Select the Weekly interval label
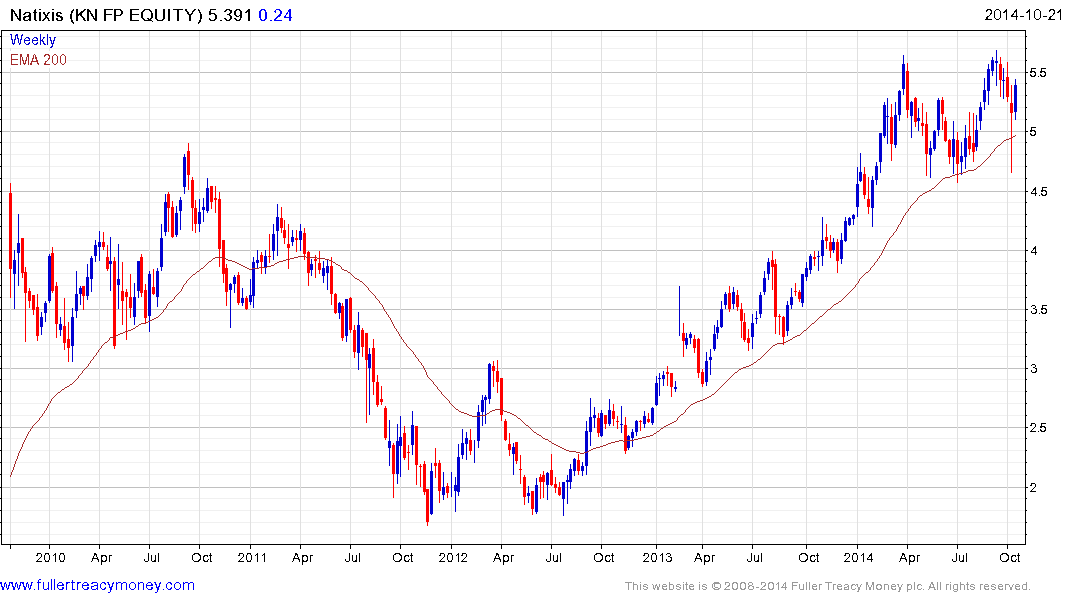 [33, 40]
